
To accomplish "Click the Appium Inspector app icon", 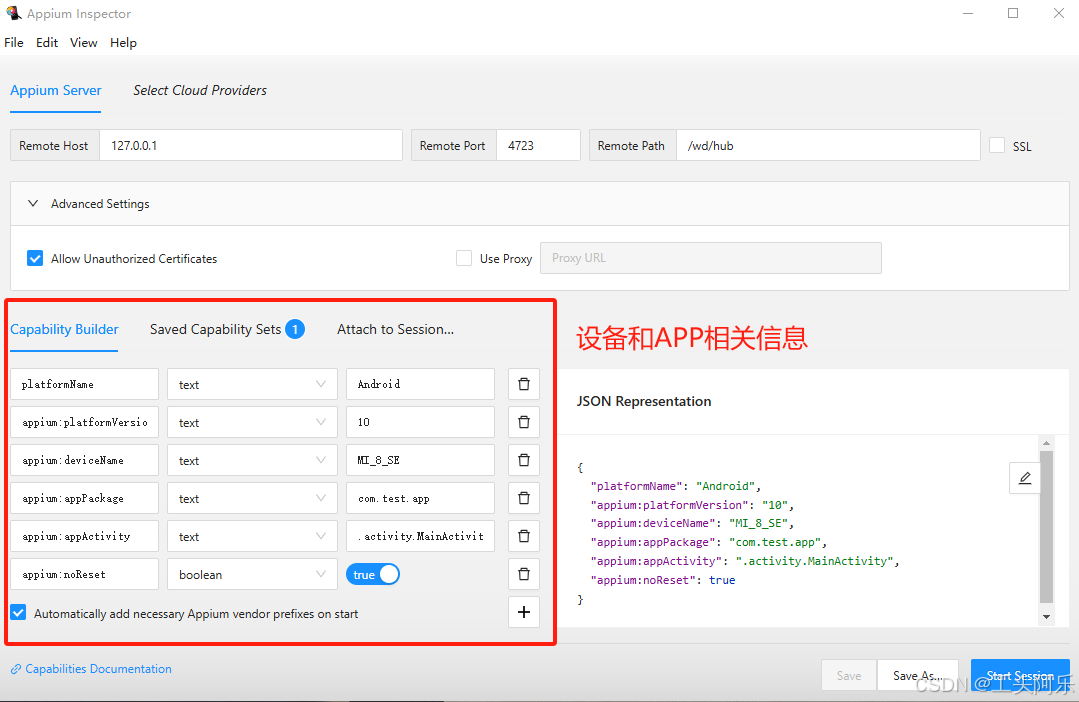I will 13,13.
